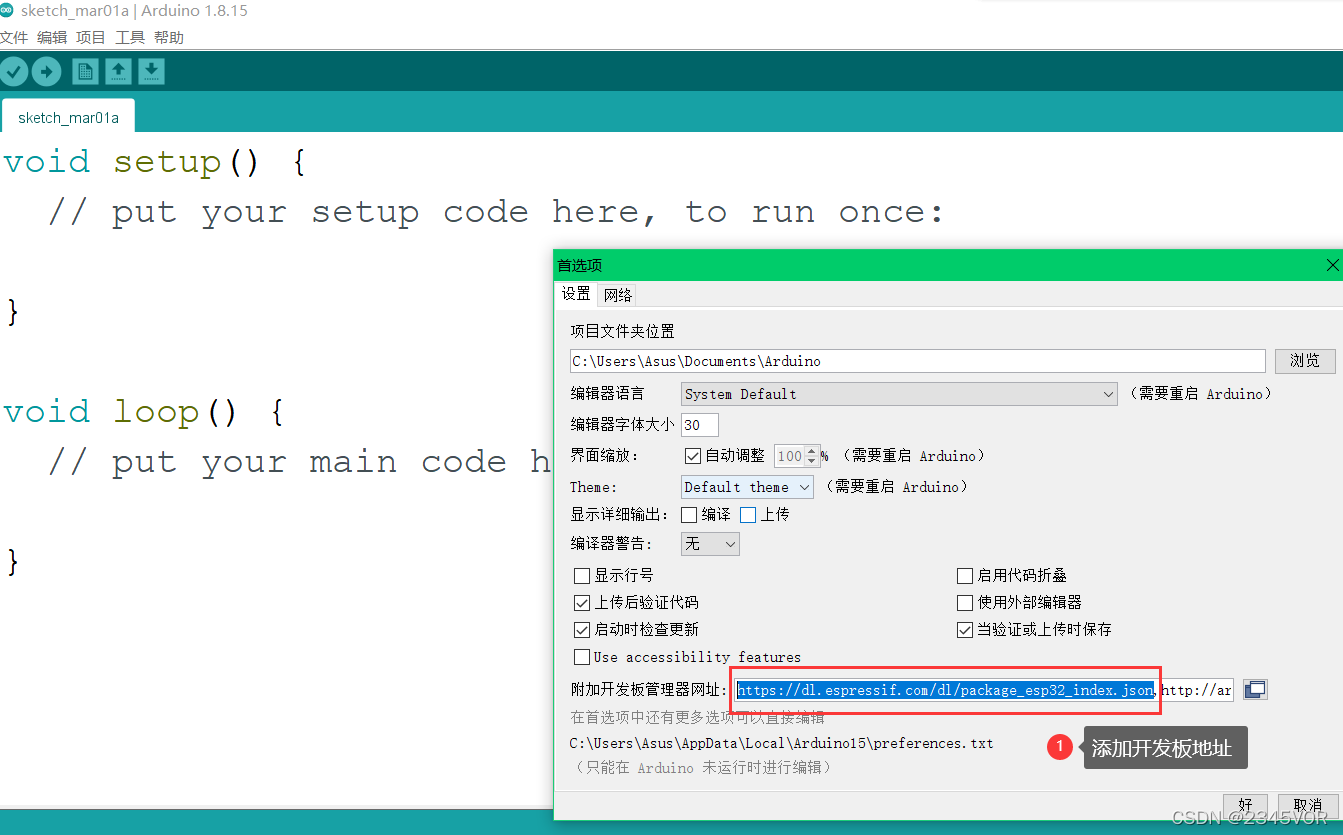The height and width of the screenshot is (835, 1343).
Task: Select the sketch_mar01a editor tab
Action: point(68,117)
